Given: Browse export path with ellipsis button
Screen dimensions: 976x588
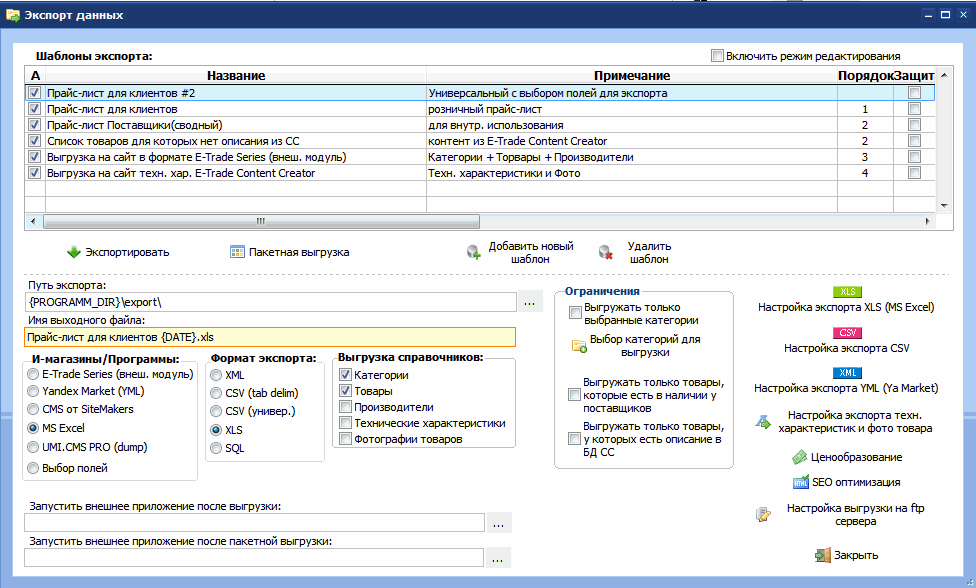Looking at the screenshot, I should (x=530, y=302).
